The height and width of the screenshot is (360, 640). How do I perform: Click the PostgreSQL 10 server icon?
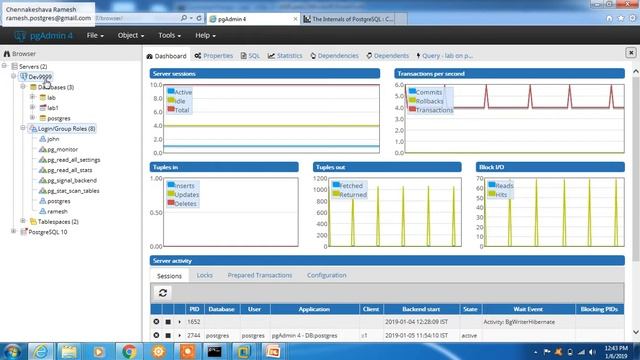point(24,232)
